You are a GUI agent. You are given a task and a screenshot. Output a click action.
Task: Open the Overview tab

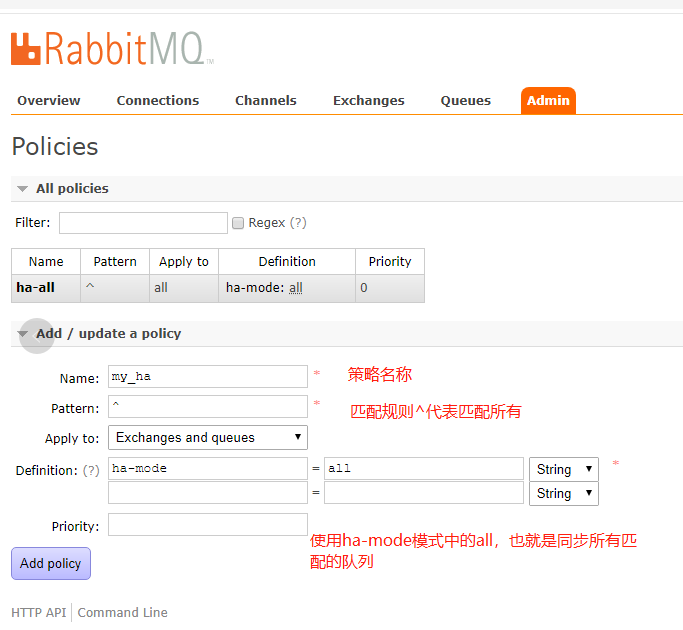point(49,101)
